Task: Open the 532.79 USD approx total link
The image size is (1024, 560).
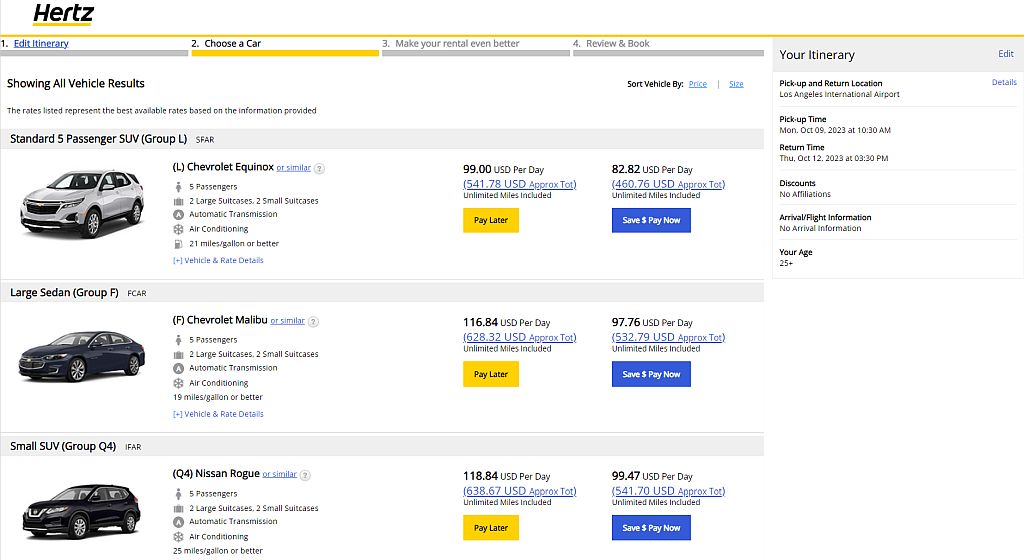Action: tap(668, 337)
